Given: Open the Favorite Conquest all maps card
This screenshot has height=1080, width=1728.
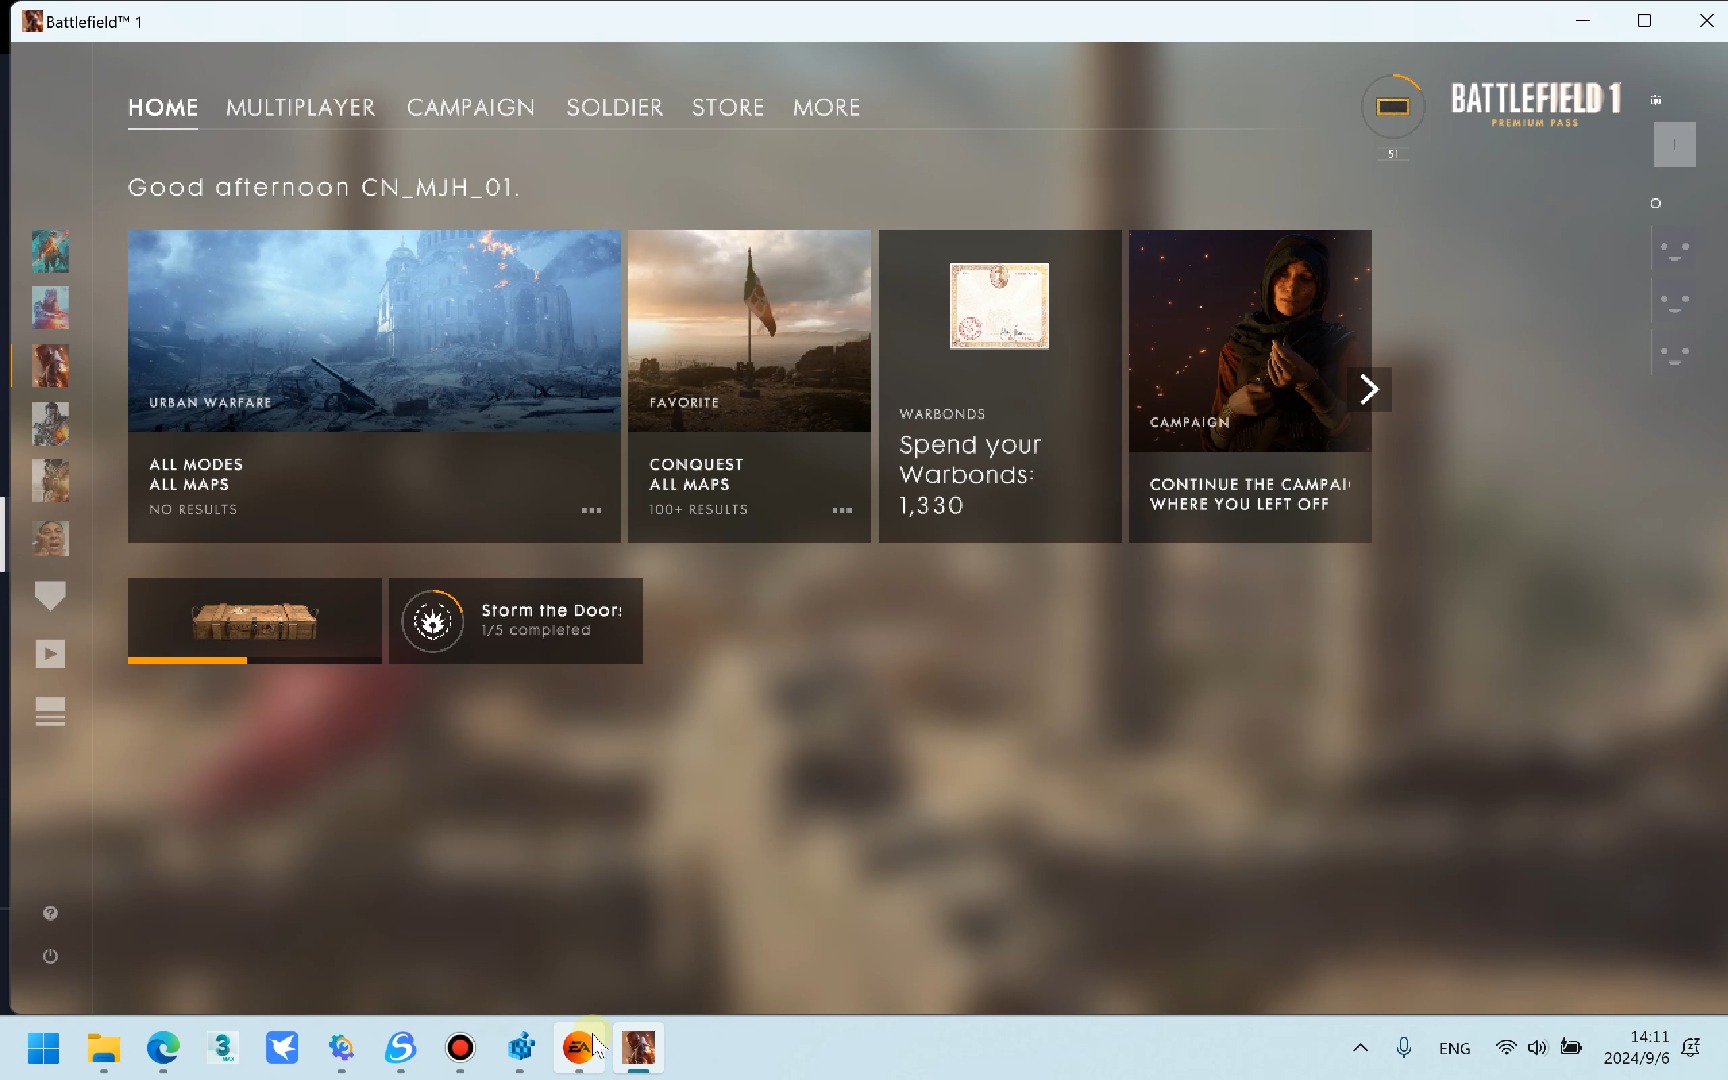Looking at the screenshot, I should click(749, 386).
